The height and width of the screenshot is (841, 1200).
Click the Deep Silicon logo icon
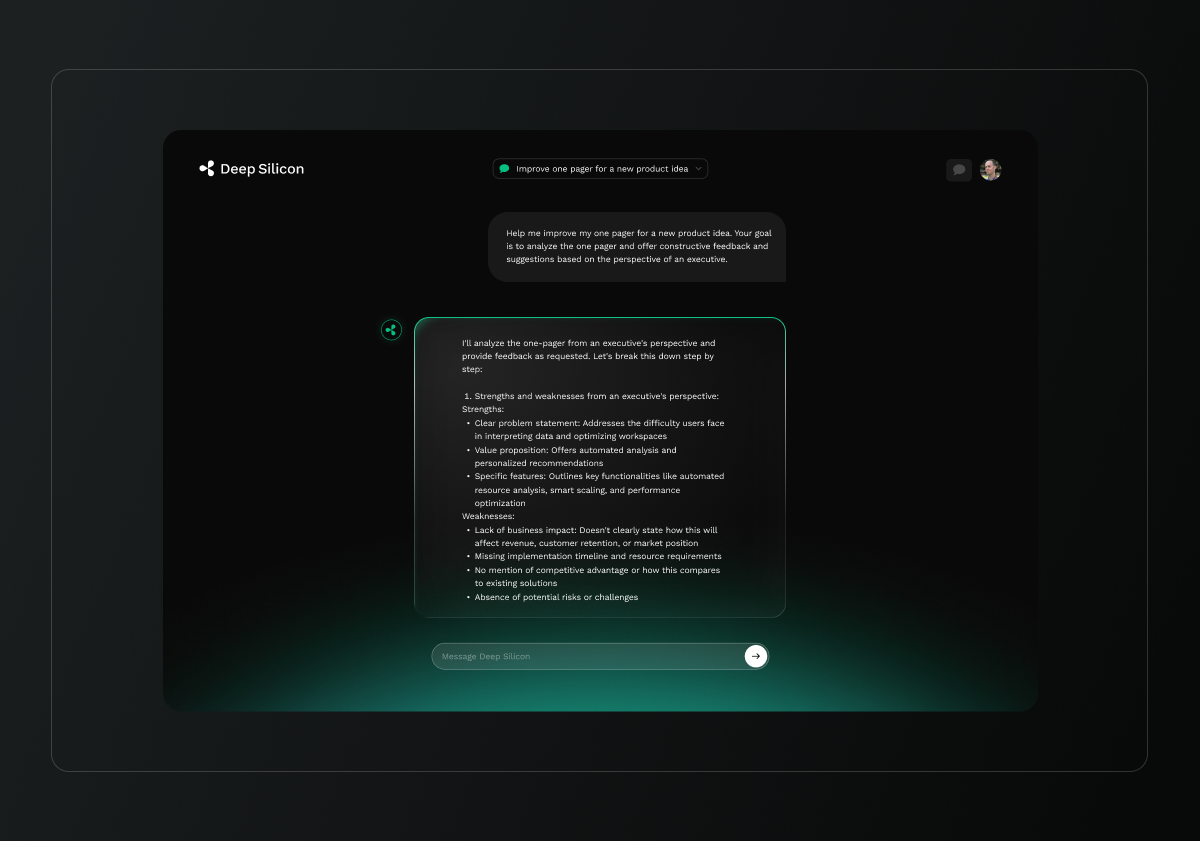coord(207,169)
